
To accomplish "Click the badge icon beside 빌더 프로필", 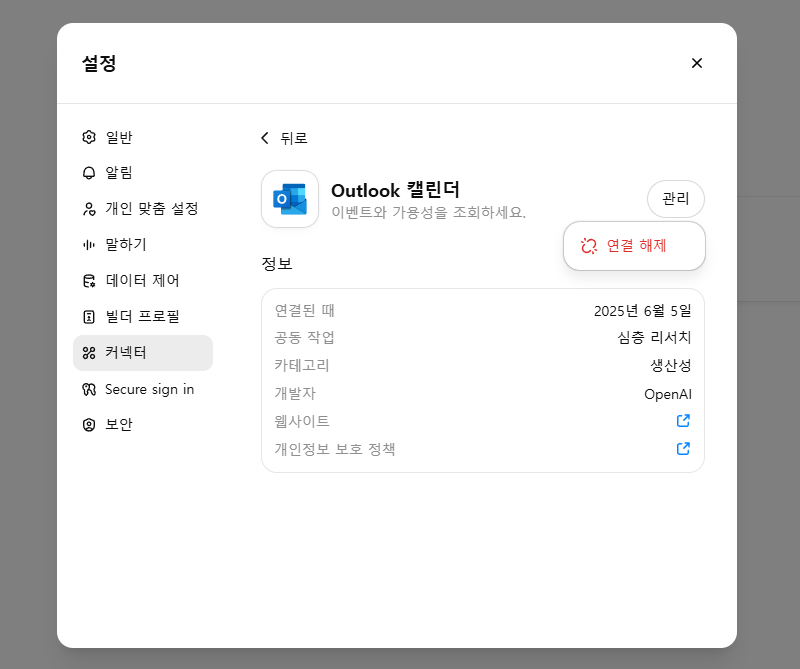I will coord(89,317).
